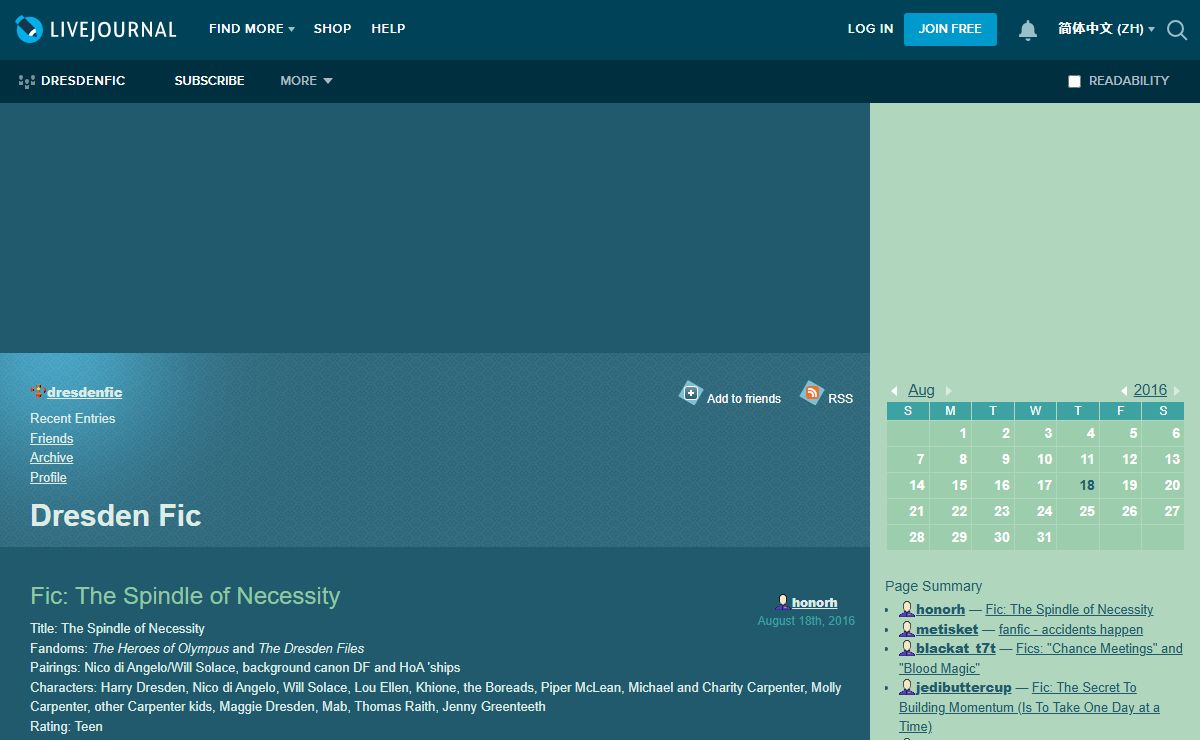
Task: Click honorh author link on the entry
Action: point(814,603)
